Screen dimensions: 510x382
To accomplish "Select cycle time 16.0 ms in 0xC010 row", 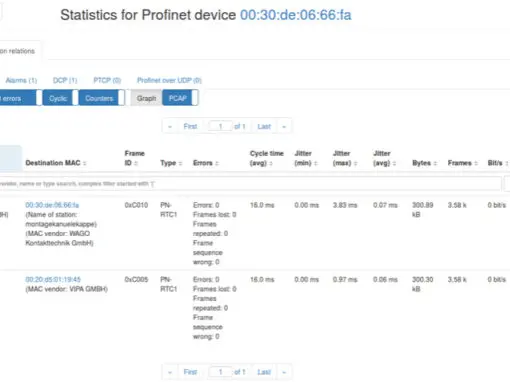I will 262,205.
